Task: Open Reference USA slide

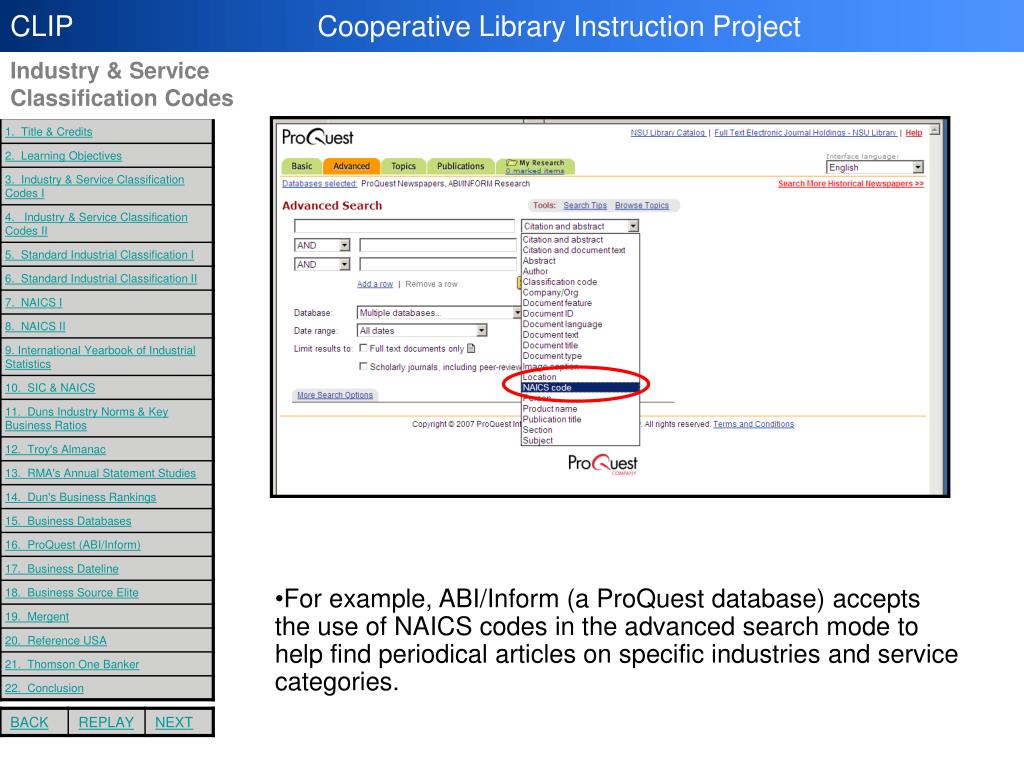Action: click(56, 641)
